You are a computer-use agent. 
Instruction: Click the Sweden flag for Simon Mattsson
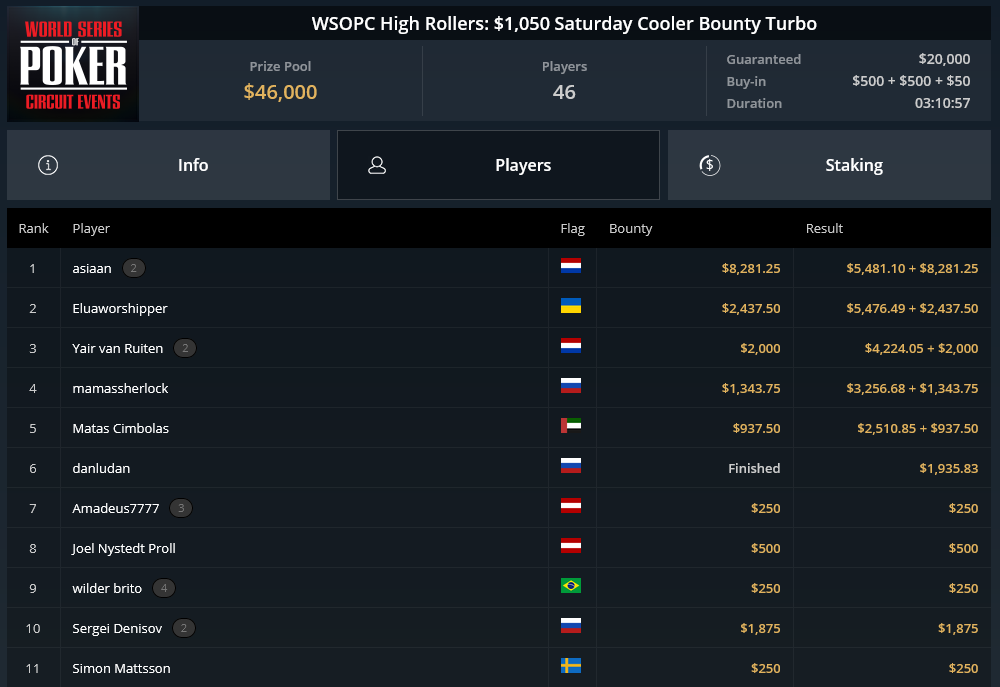(571, 666)
